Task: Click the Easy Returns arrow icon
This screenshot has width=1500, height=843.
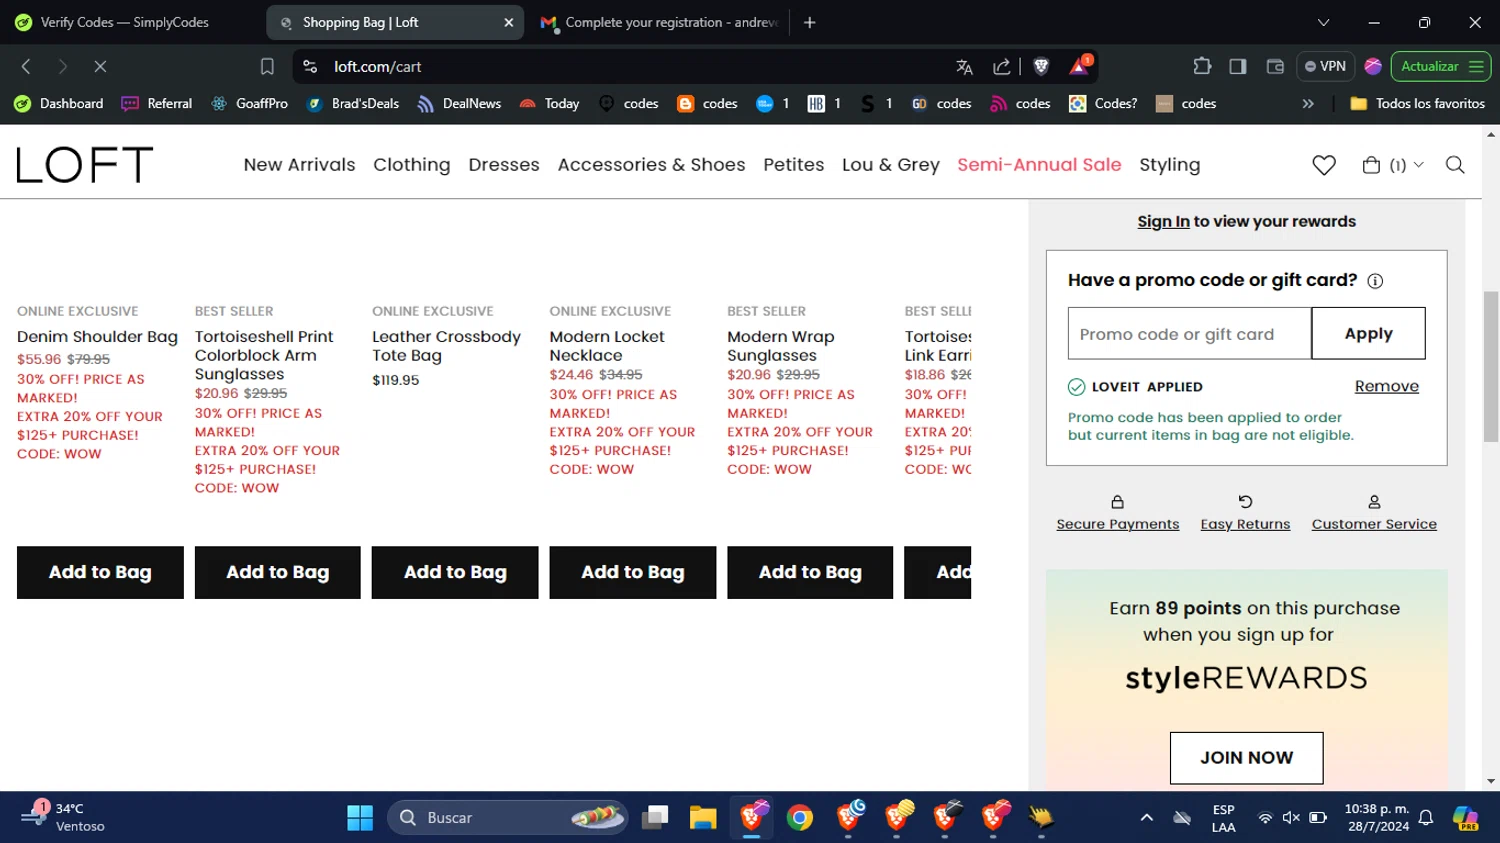Action: tap(1245, 502)
